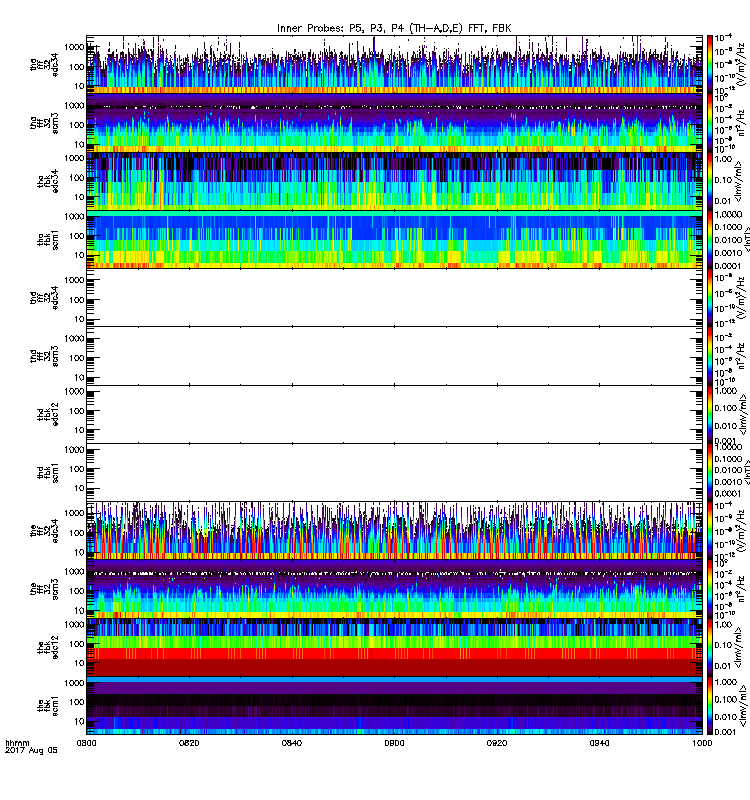Click the 0920 time axis label

(497, 743)
